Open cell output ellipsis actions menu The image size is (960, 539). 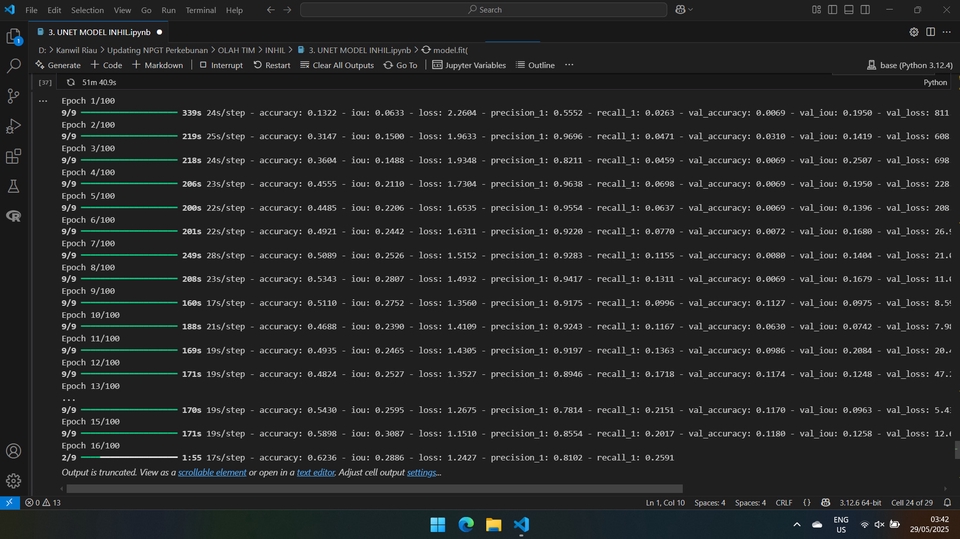(x=43, y=100)
